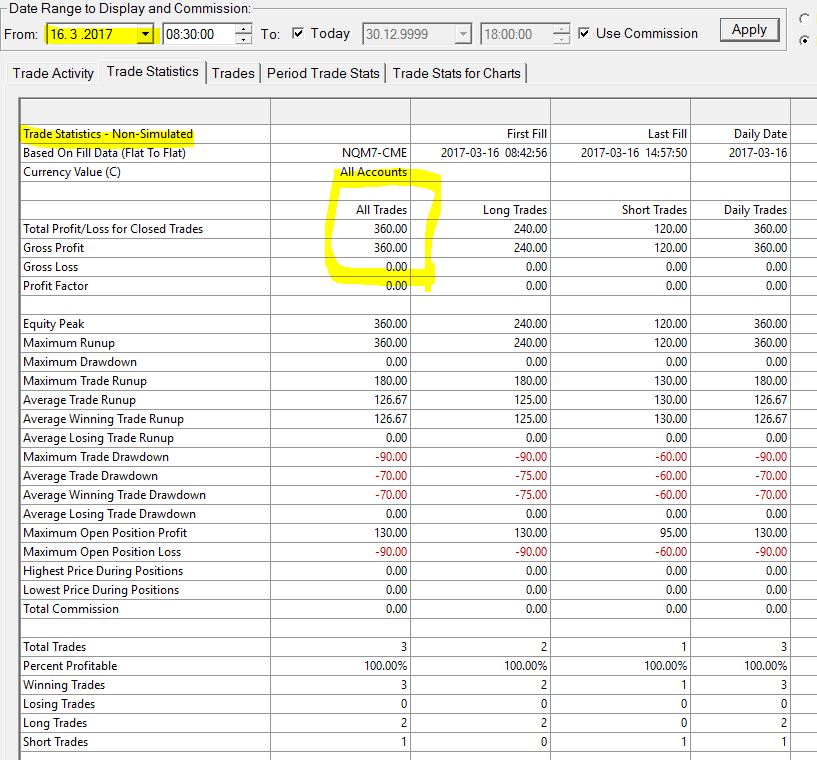Click the Trade Statistics - Non-Simulated heading
This screenshot has height=760, width=817.
coord(108,134)
